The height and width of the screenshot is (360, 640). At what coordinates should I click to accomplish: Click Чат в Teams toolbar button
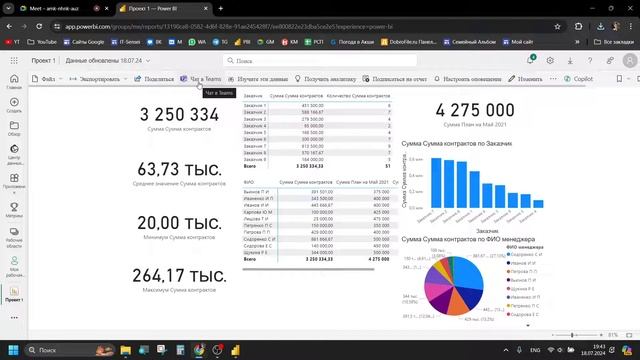tap(201, 79)
